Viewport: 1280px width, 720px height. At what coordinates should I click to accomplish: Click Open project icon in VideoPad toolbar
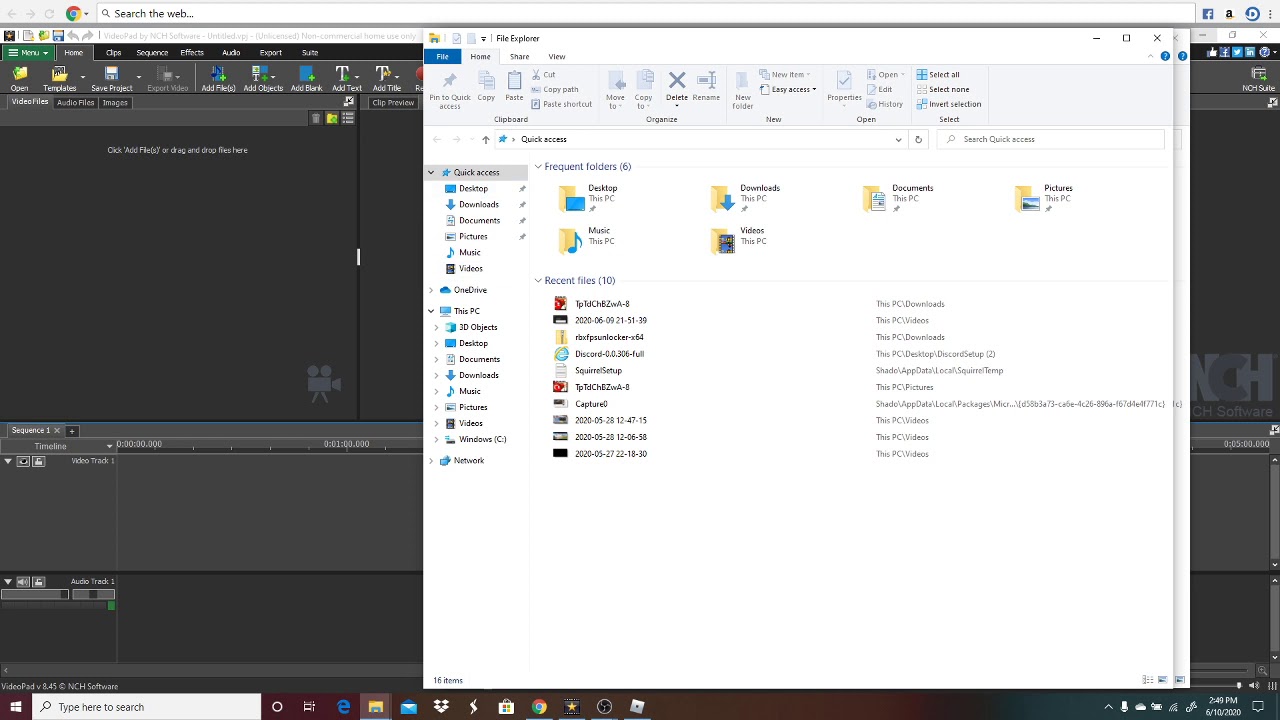point(19,79)
